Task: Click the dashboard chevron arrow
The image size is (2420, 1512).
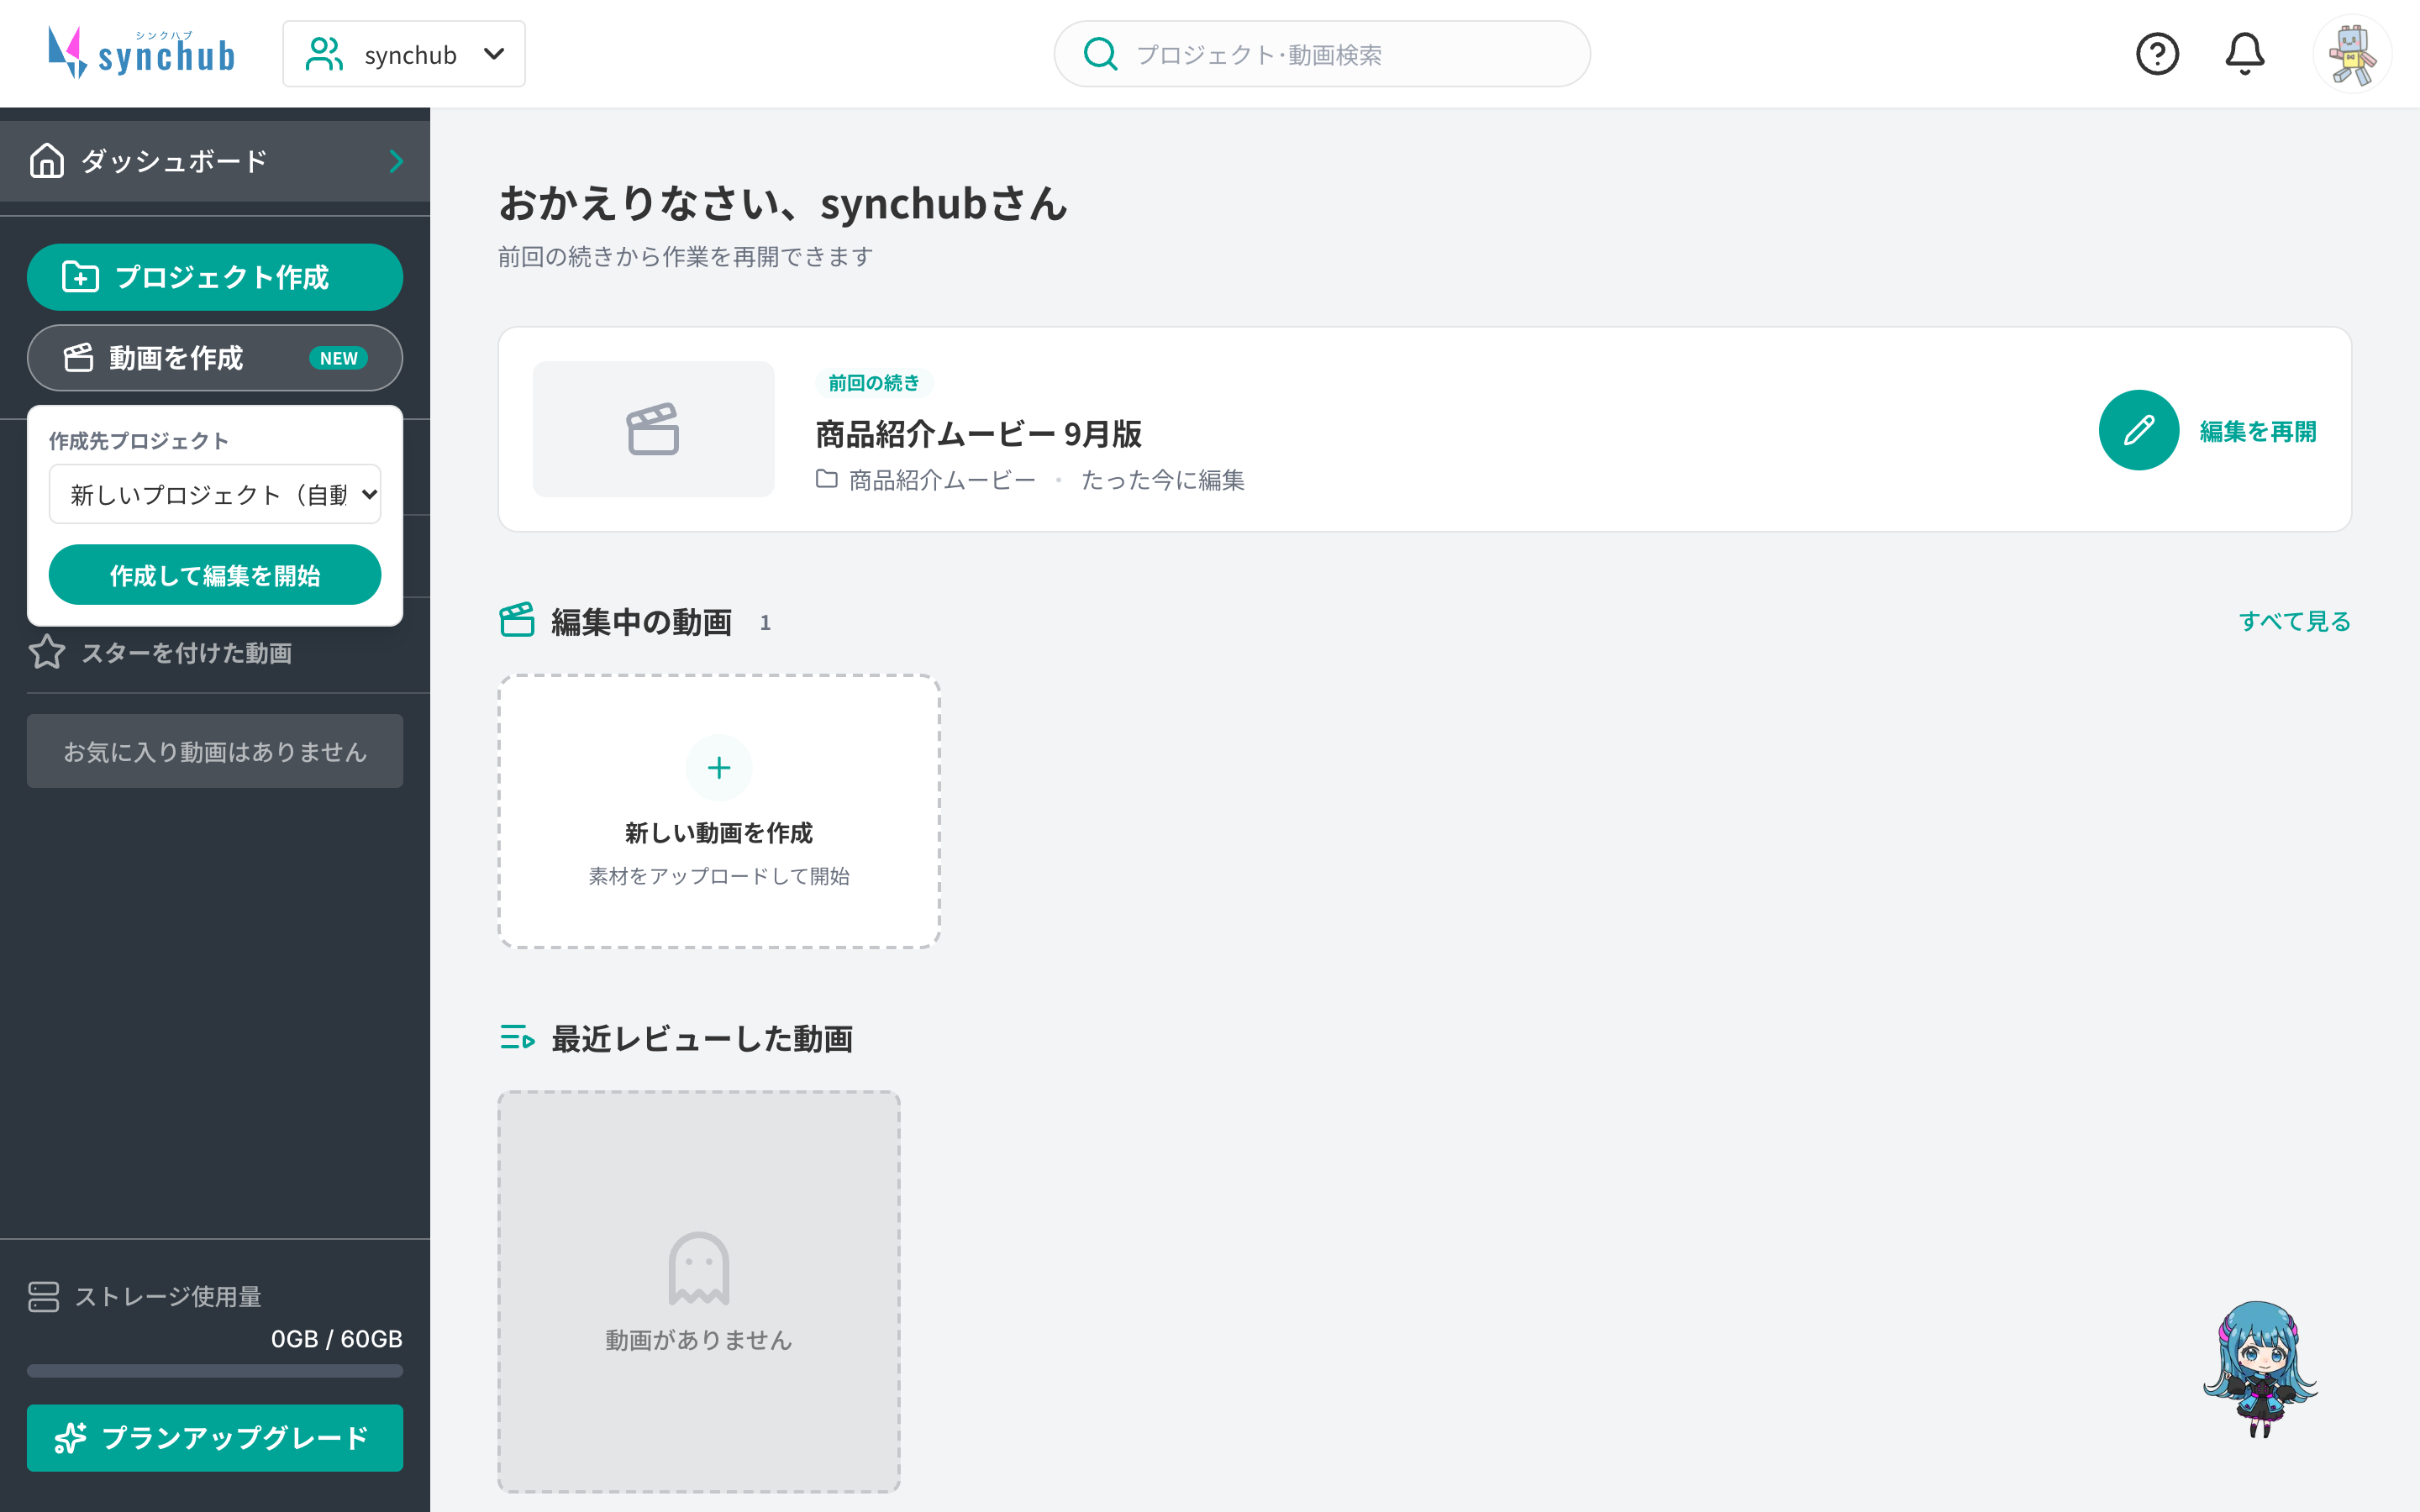Action: (396, 161)
